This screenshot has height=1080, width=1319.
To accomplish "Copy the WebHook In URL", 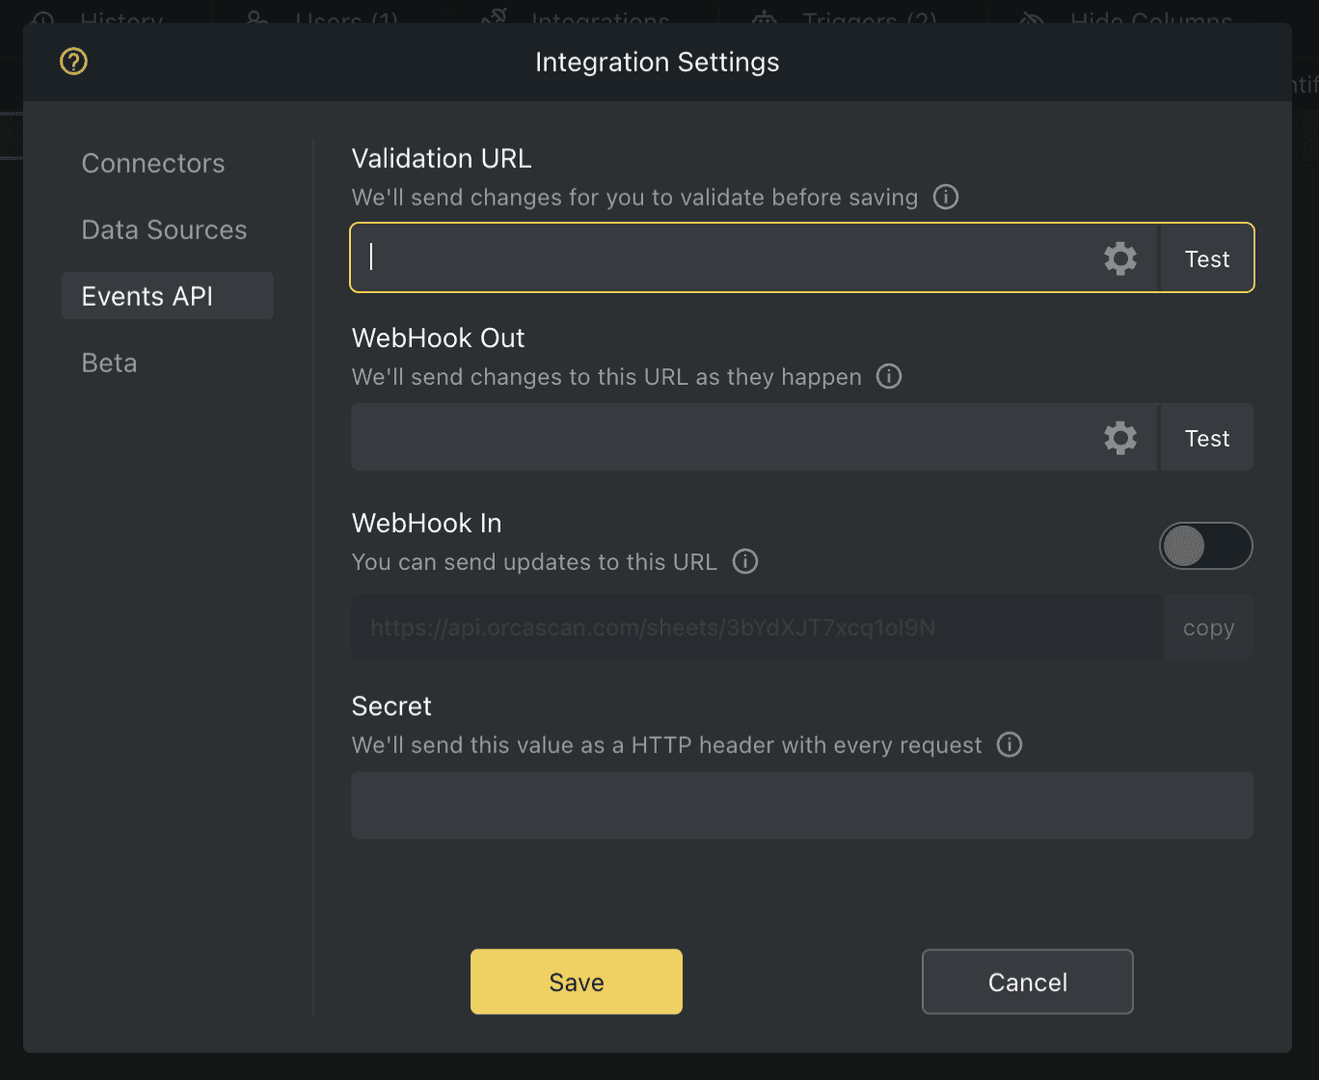I will (x=1208, y=627).
